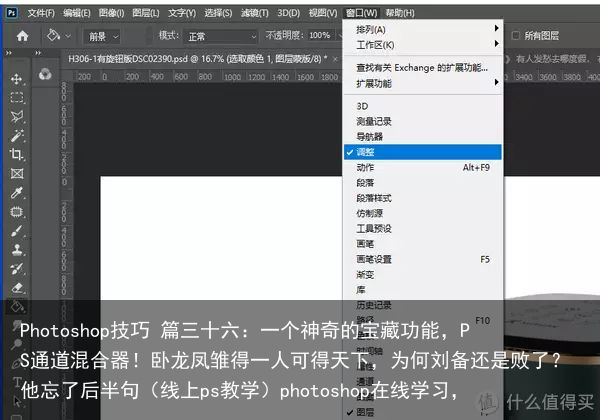Open the 前景 fill source dropdown
600x420 pixels.
[x=102, y=37]
